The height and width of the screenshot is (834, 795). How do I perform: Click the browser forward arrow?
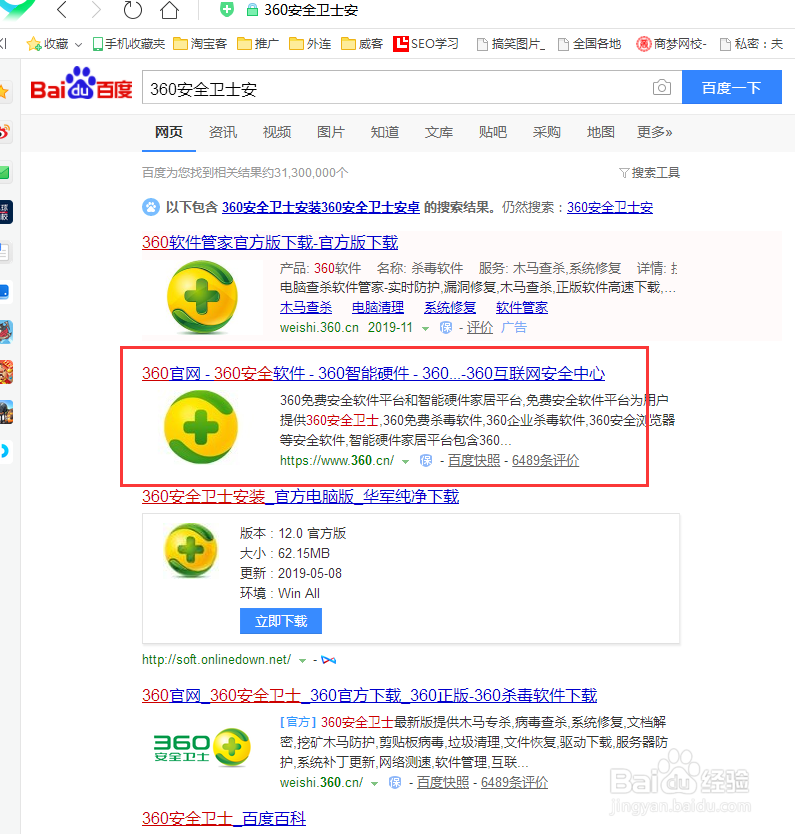[96, 10]
